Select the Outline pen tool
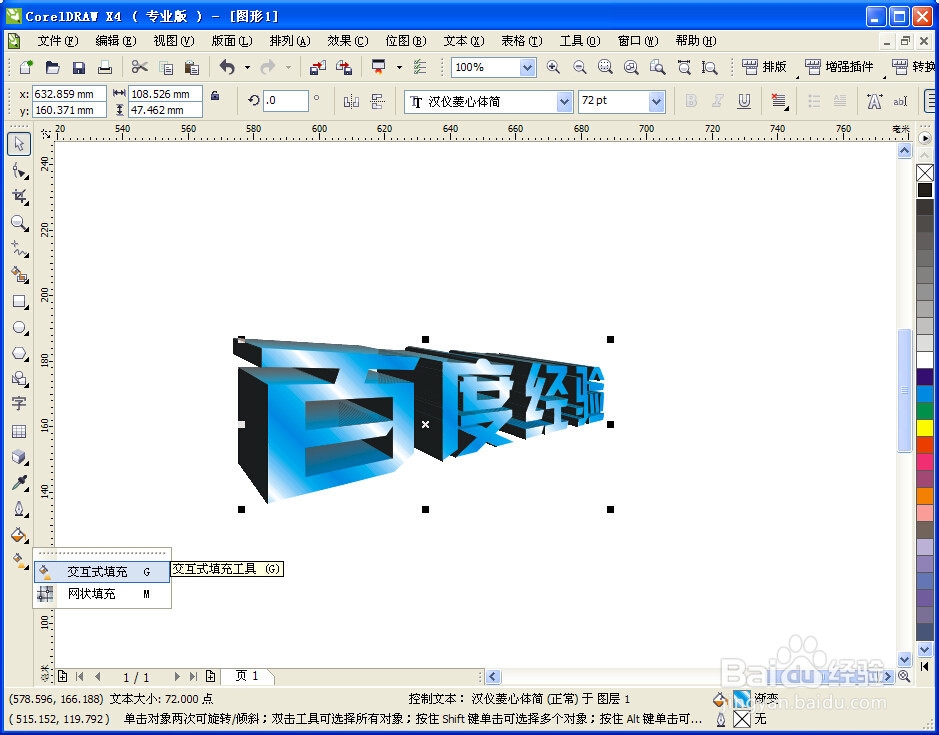939x735 pixels. pos(19,509)
